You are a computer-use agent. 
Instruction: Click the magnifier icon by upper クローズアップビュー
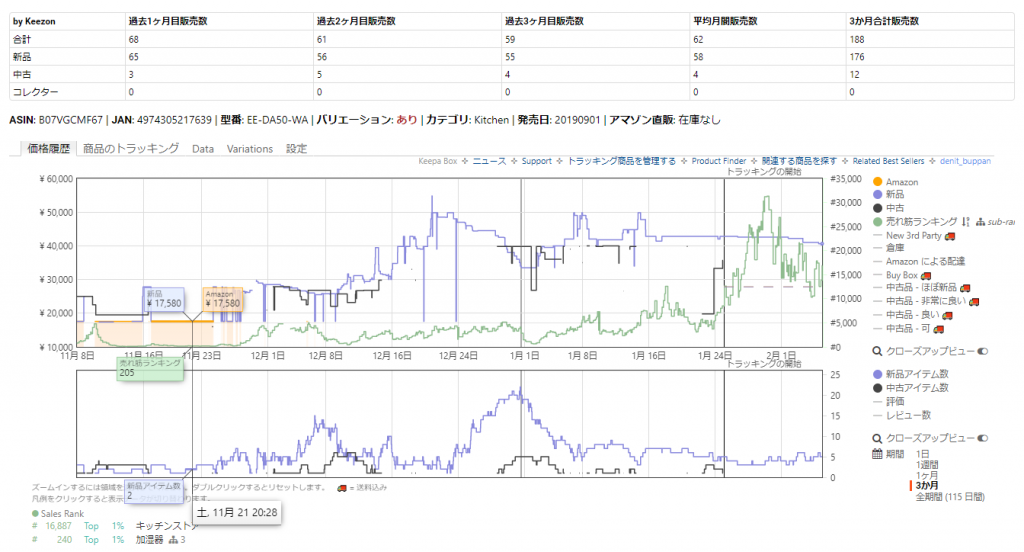point(878,351)
